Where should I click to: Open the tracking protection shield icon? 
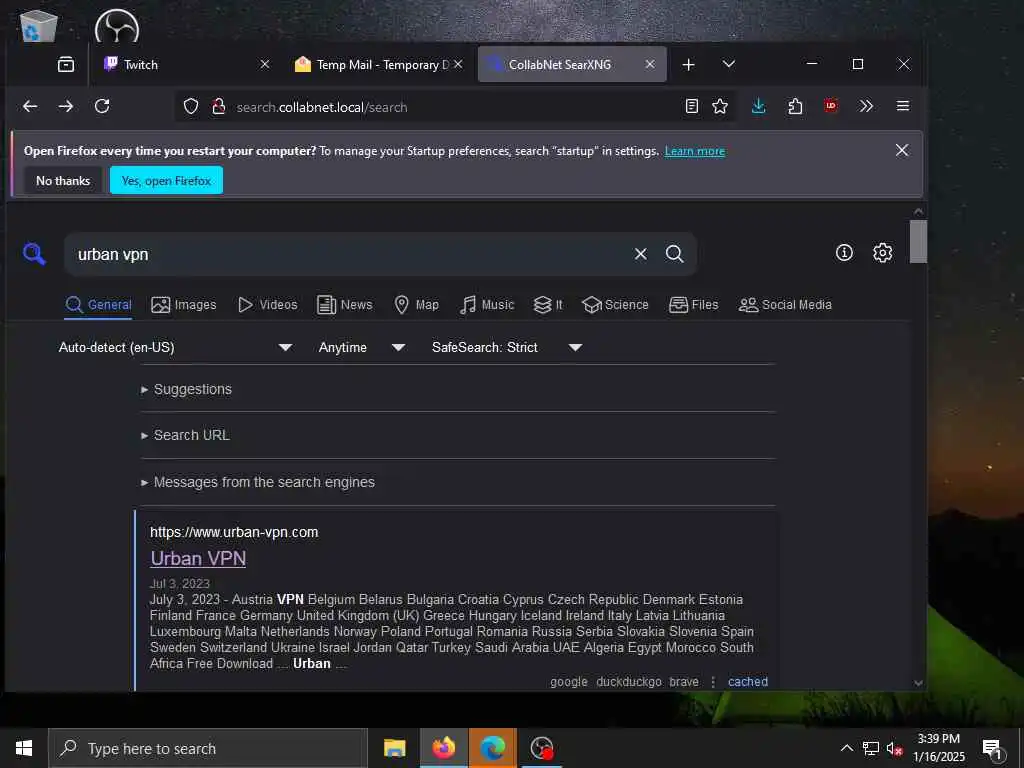pyautogui.click(x=191, y=106)
